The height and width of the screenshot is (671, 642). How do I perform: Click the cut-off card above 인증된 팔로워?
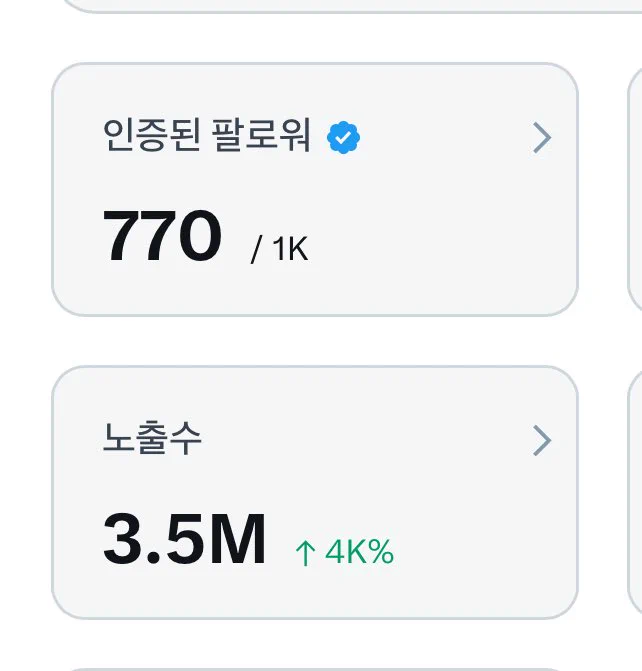351,6
